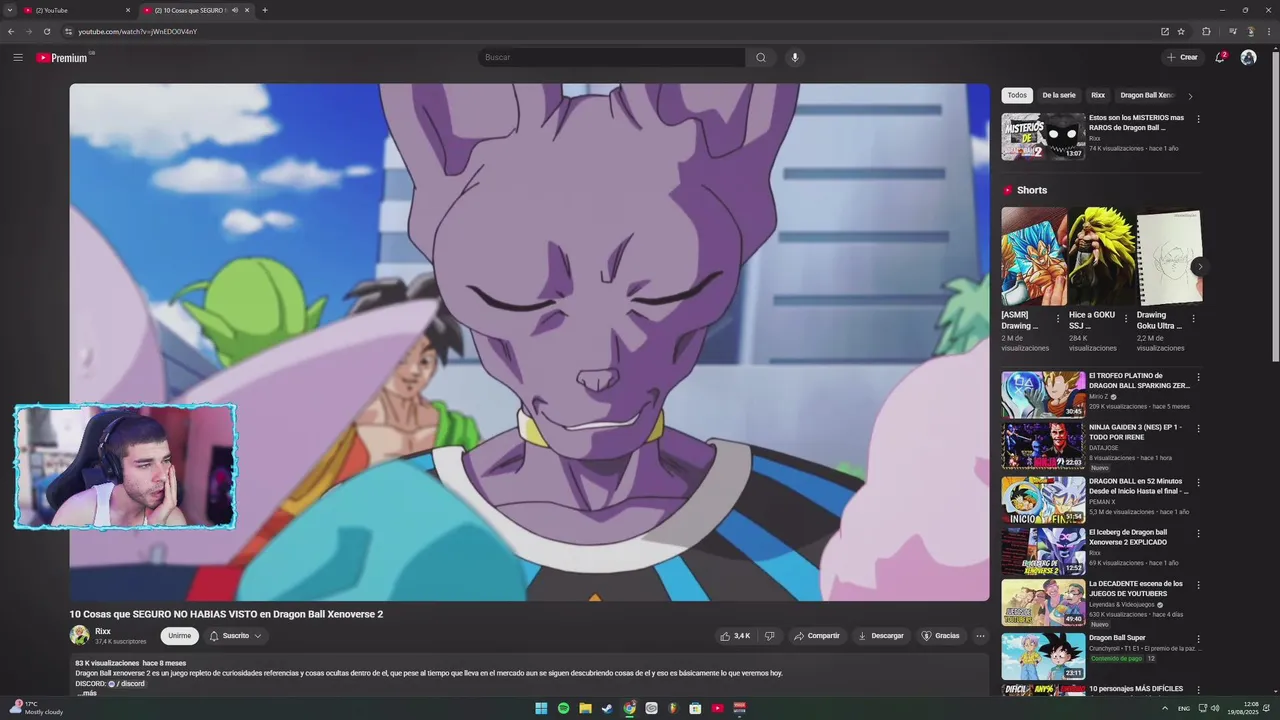Open options for Dragon Ball Super video
The width and height of the screenshot is (1280, 720).
click(1198, 639)
